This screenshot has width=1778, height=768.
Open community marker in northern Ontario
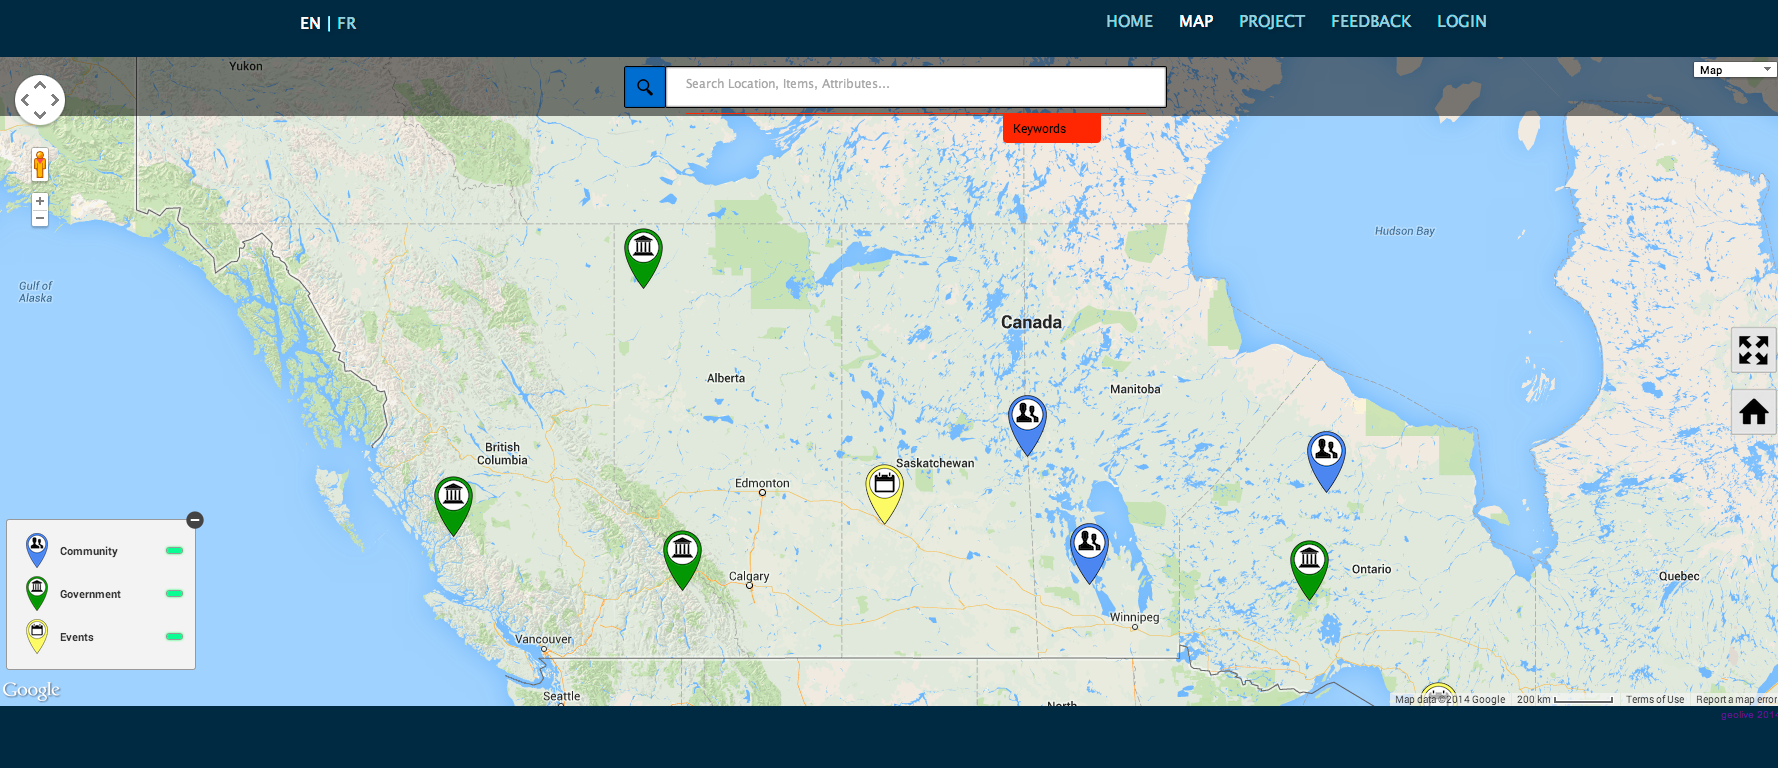[1326, 461]
